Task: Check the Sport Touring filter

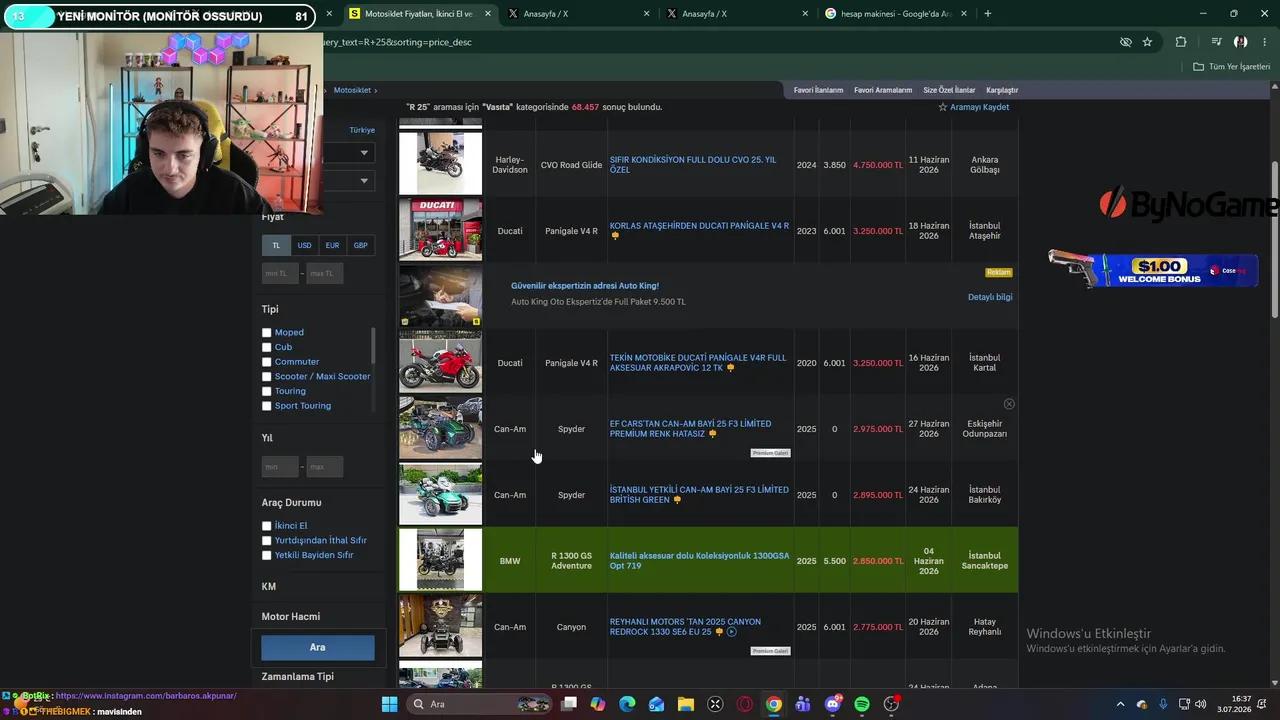Action: tap(267, 406)
